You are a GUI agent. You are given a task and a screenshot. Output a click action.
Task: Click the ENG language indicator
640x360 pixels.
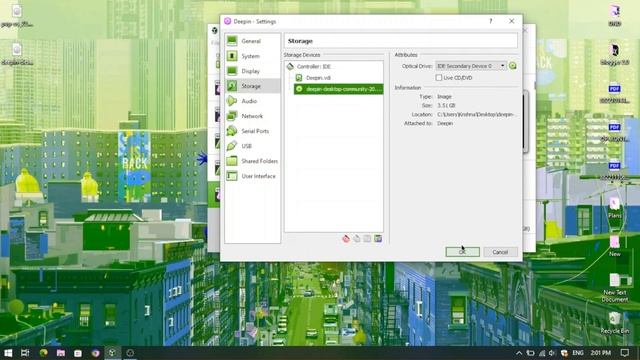pyautogui.click(x=578, y=353)
